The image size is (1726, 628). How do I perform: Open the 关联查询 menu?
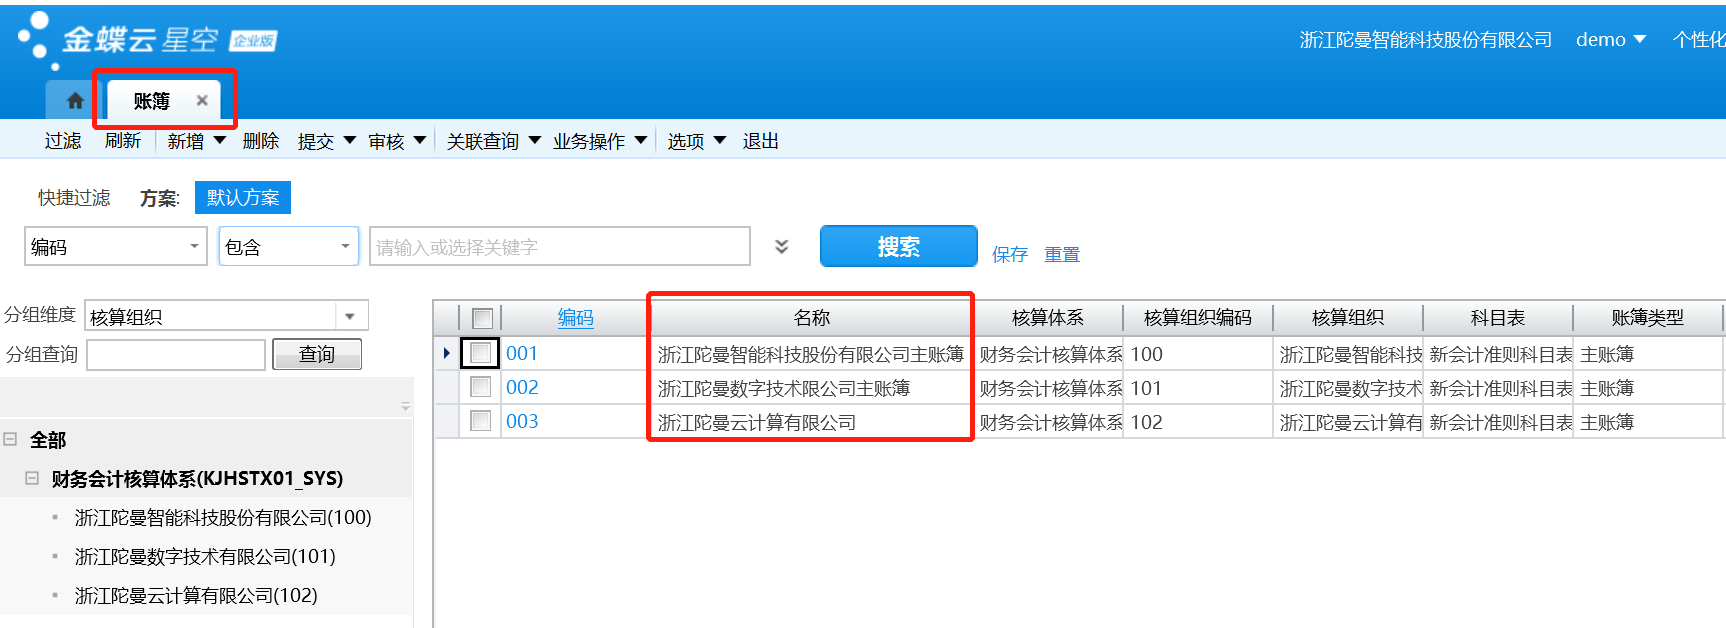[x=494, y=141]
